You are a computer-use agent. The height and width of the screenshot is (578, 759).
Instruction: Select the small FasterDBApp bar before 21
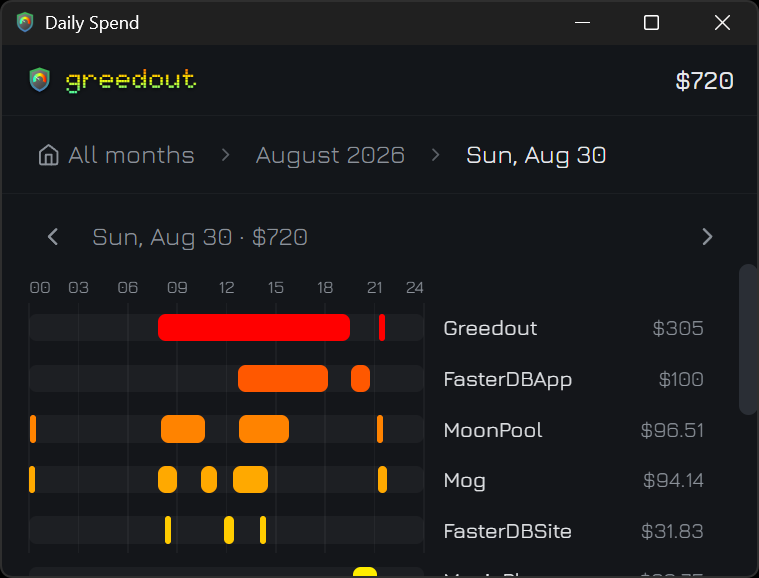[x=360, y=379]
